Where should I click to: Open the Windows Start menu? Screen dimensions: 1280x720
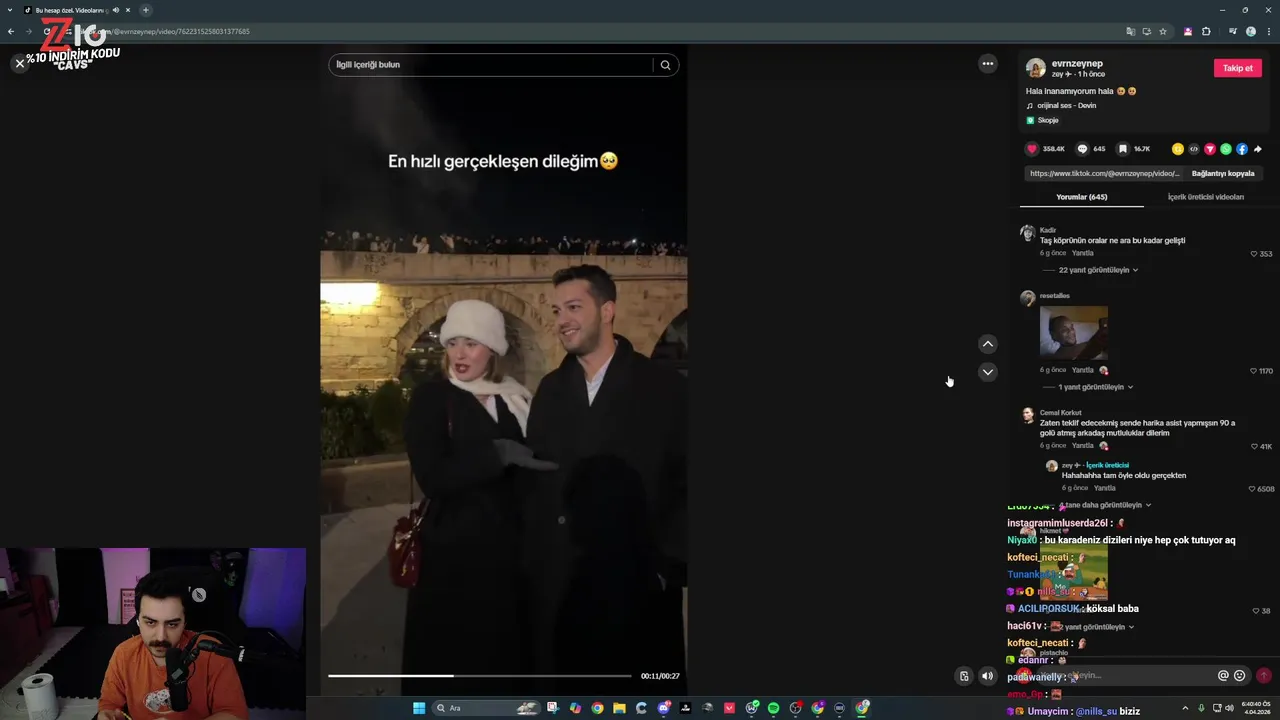(419, 708)
